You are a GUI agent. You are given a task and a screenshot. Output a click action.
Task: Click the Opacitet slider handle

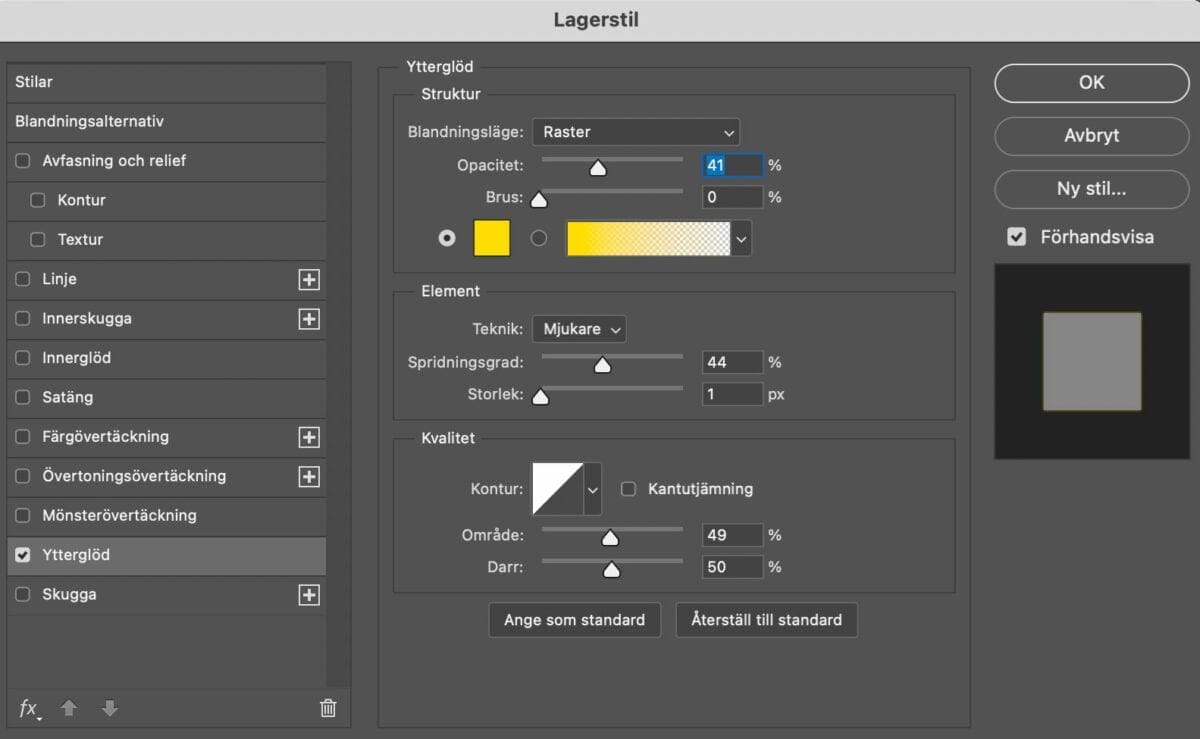pyautogui.click(x=598, y=168)
